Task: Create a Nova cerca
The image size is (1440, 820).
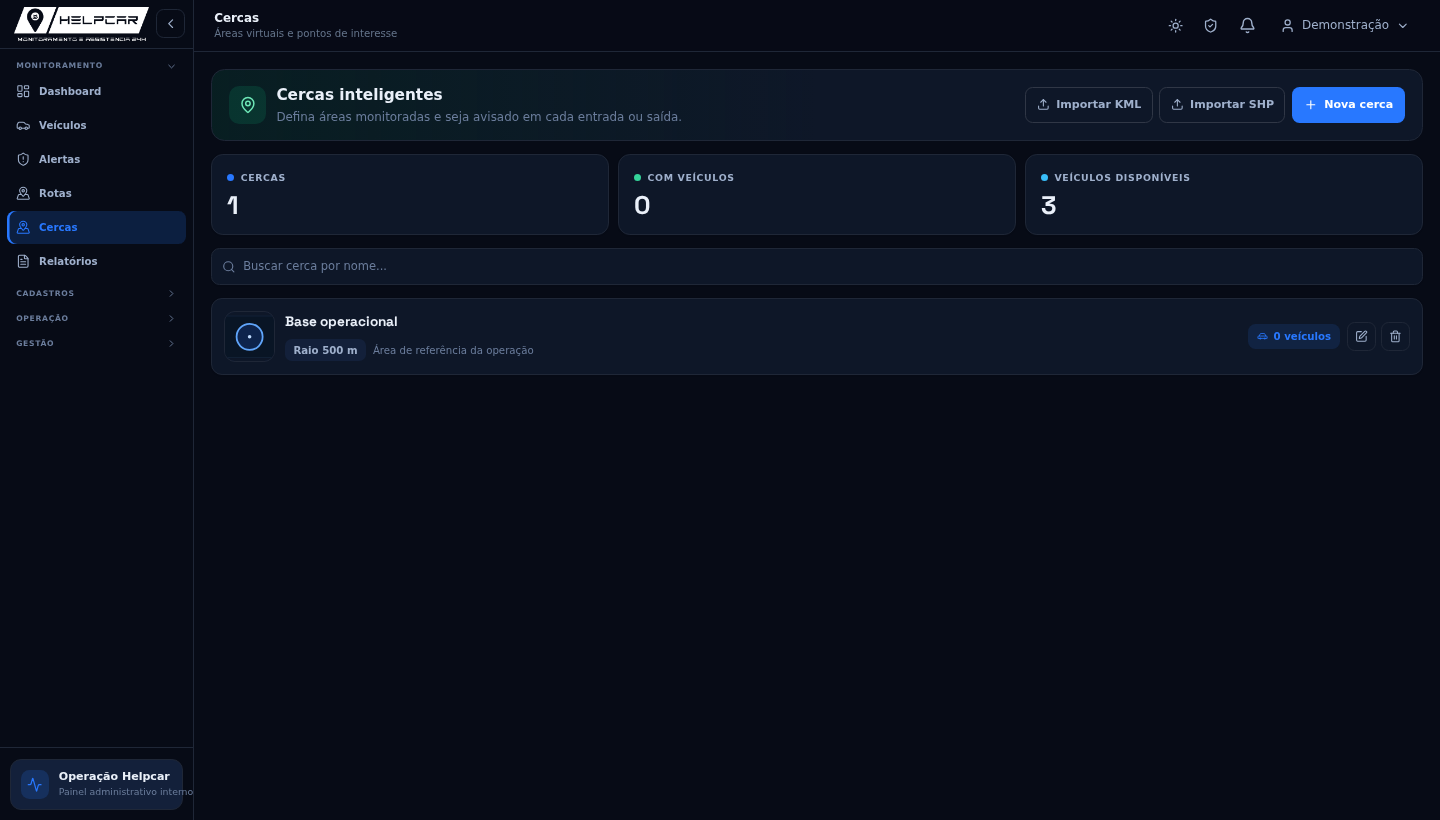Action: coord(1348,105)
